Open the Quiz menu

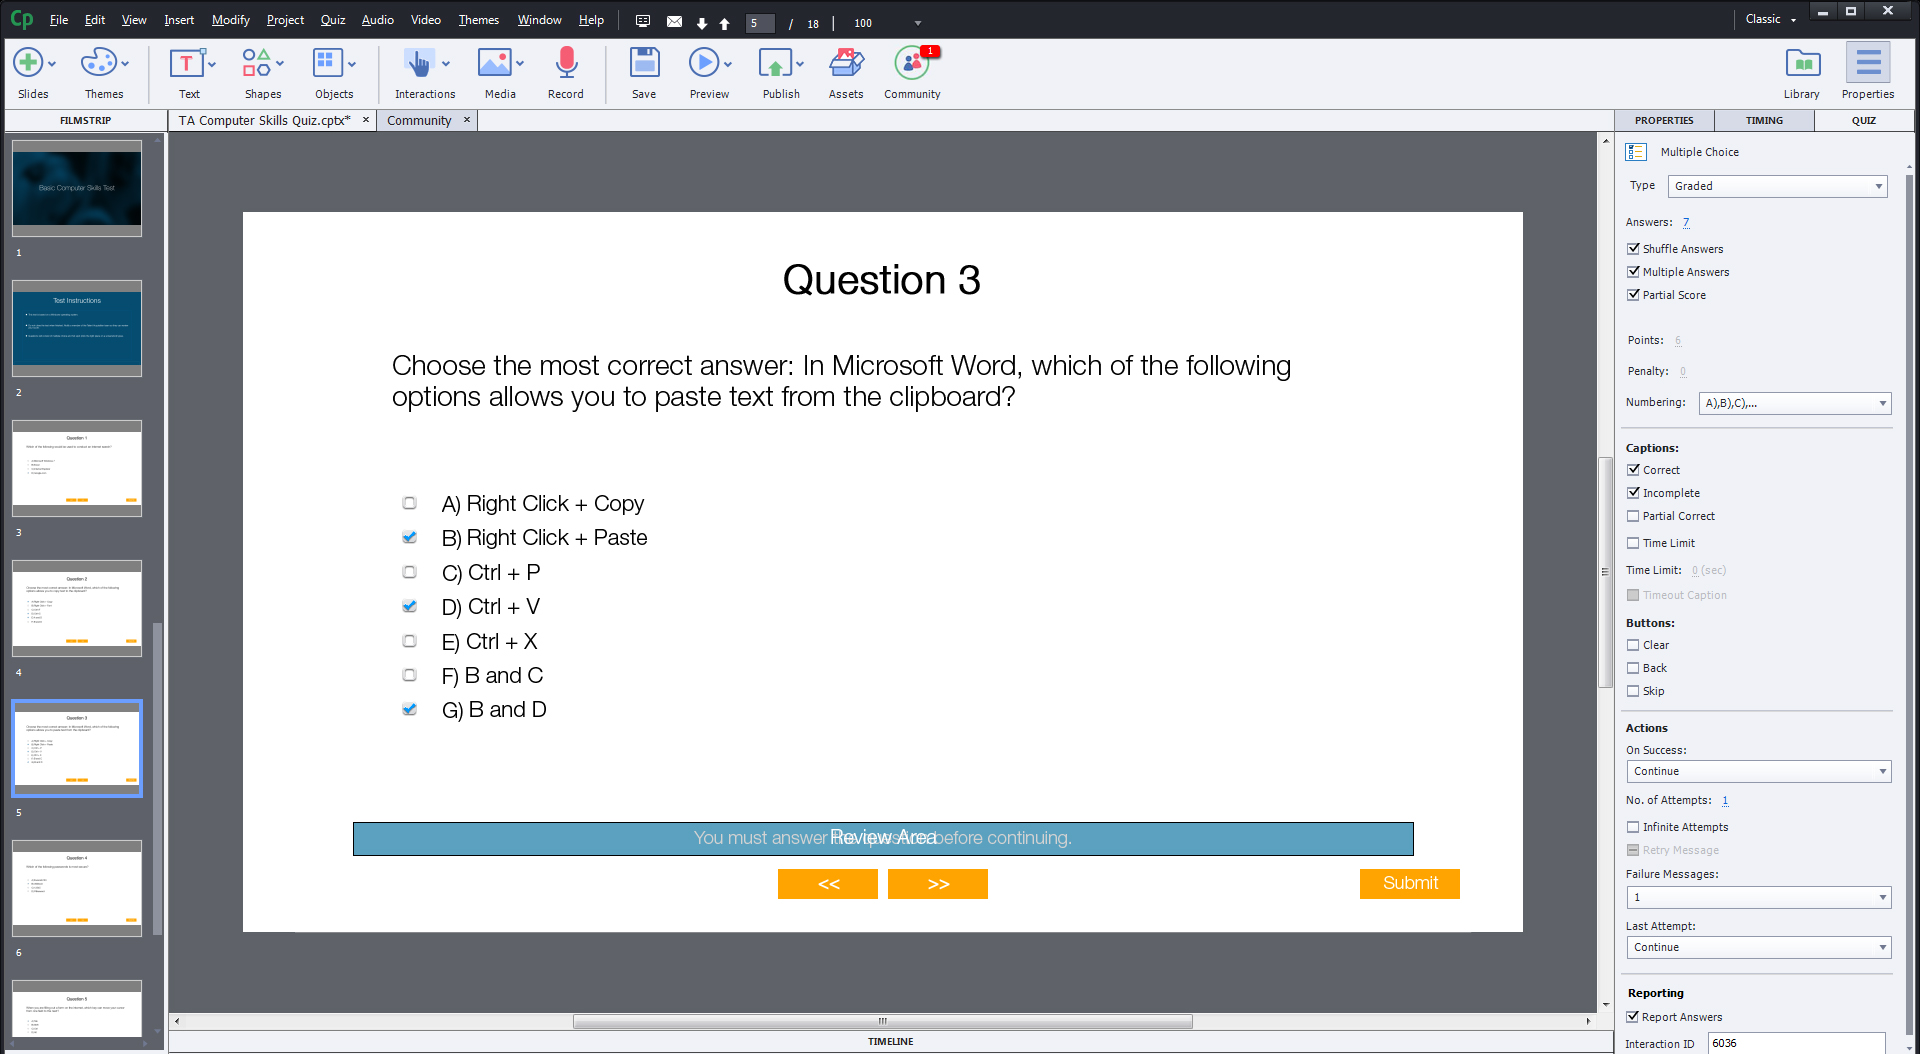(x=332, y=20)
